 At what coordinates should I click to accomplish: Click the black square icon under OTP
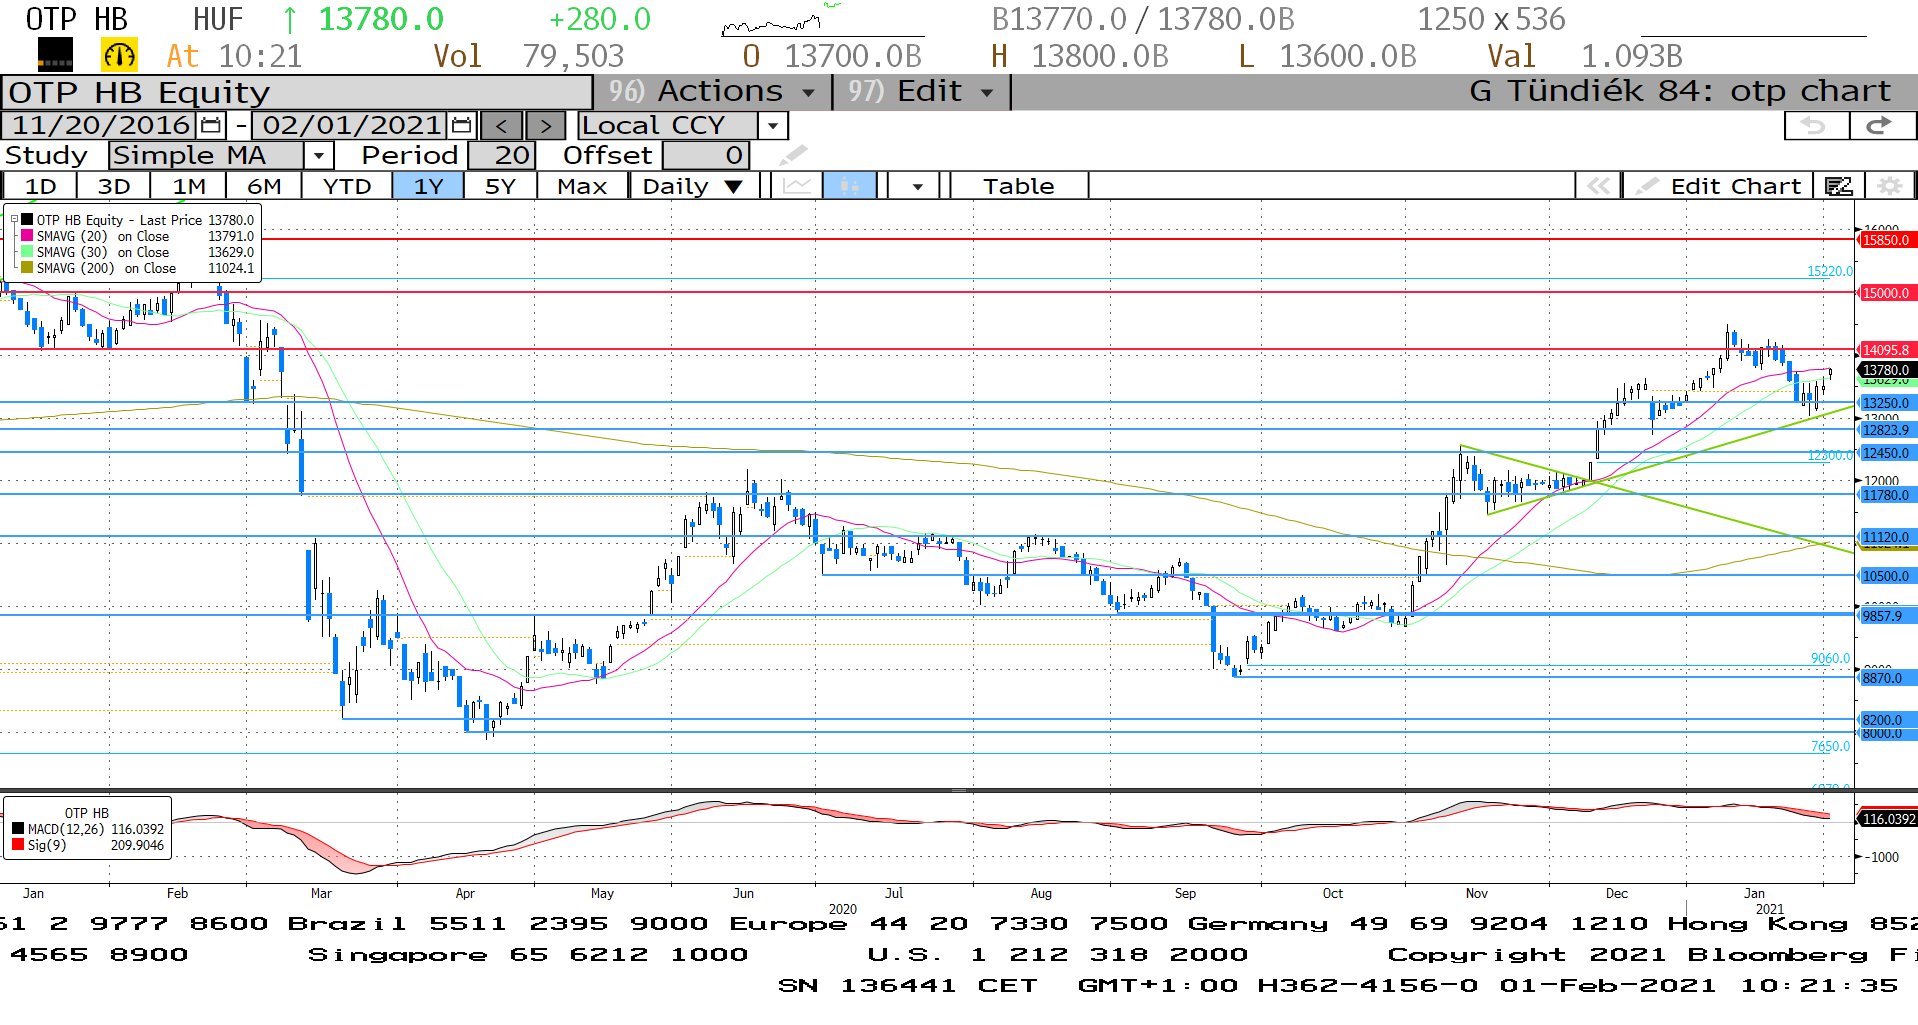pos(55,55)
